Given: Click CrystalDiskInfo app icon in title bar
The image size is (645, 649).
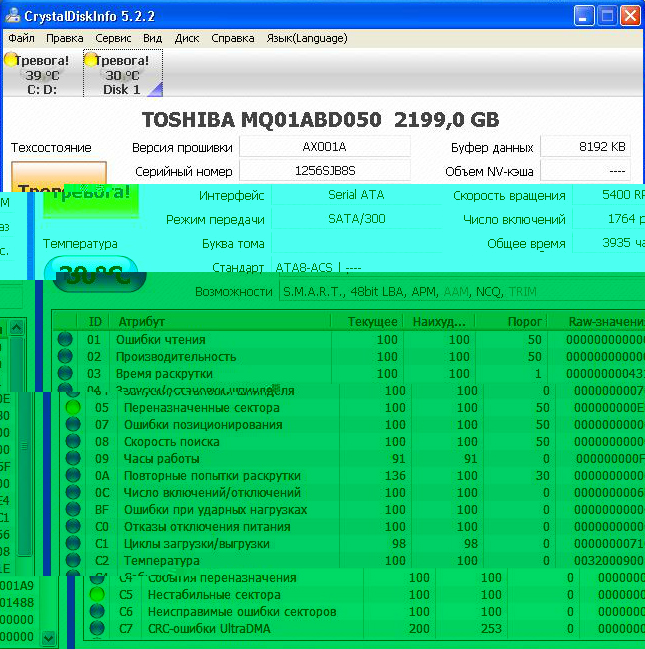Looking at the screenshot, I should click(13, 15).
